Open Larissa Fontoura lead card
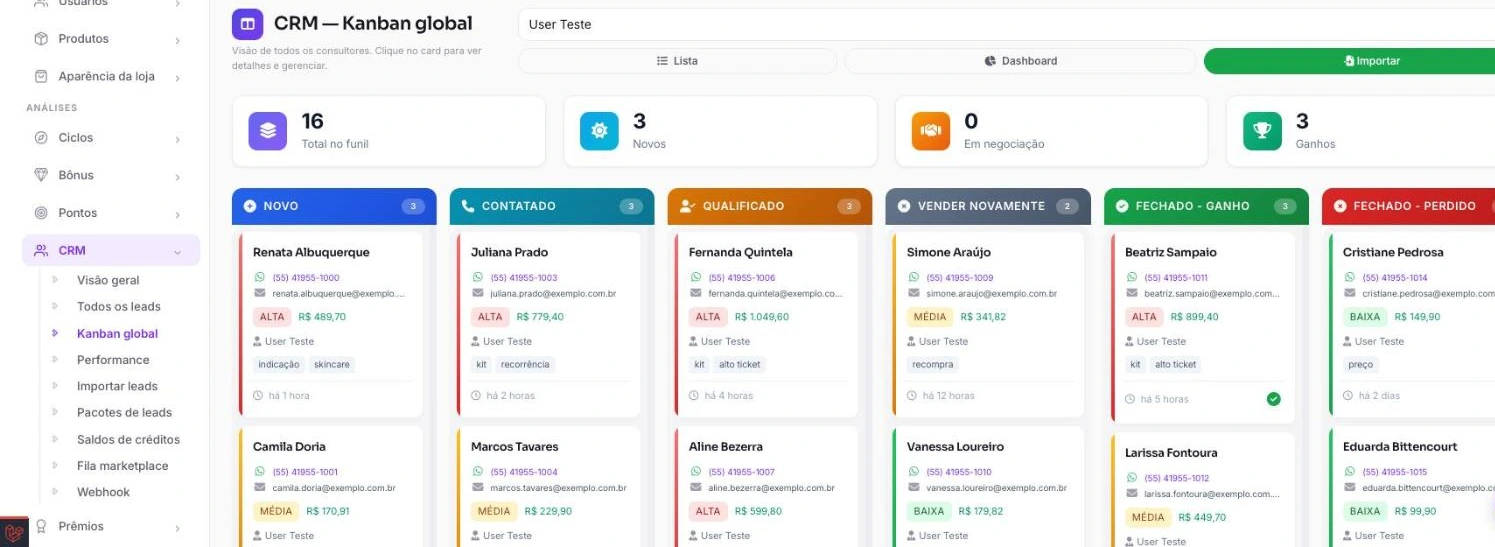Viewport: 1495px width, 547px height. coord(1203,490)
